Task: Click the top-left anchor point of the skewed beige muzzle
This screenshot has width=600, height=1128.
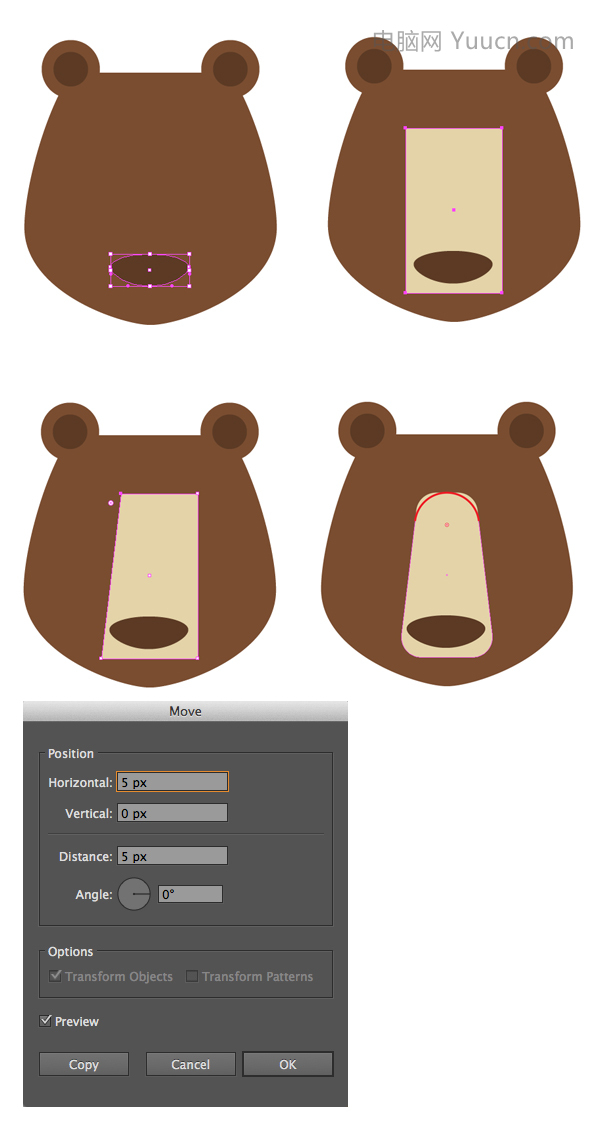Action: click(x=120, y=494)
